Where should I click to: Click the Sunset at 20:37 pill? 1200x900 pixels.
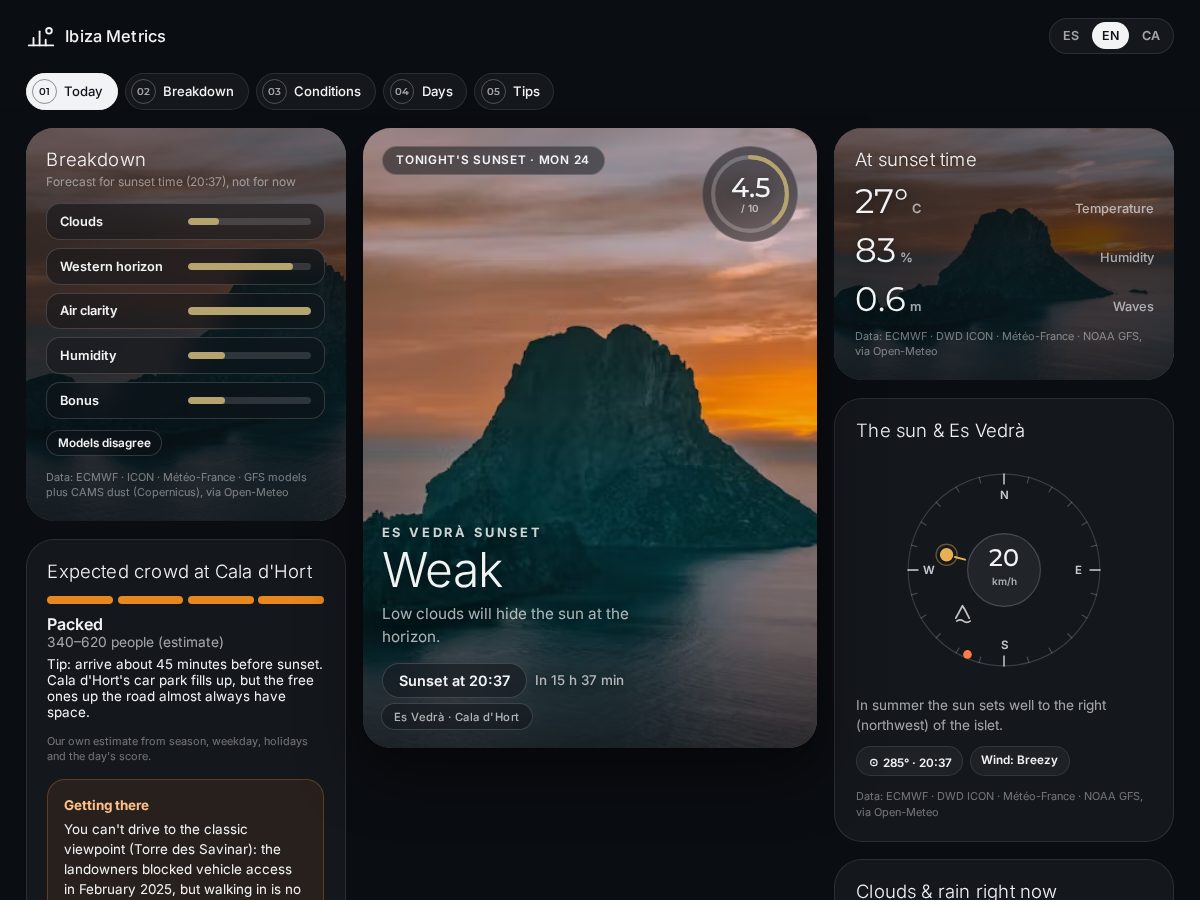coord(454,681)
